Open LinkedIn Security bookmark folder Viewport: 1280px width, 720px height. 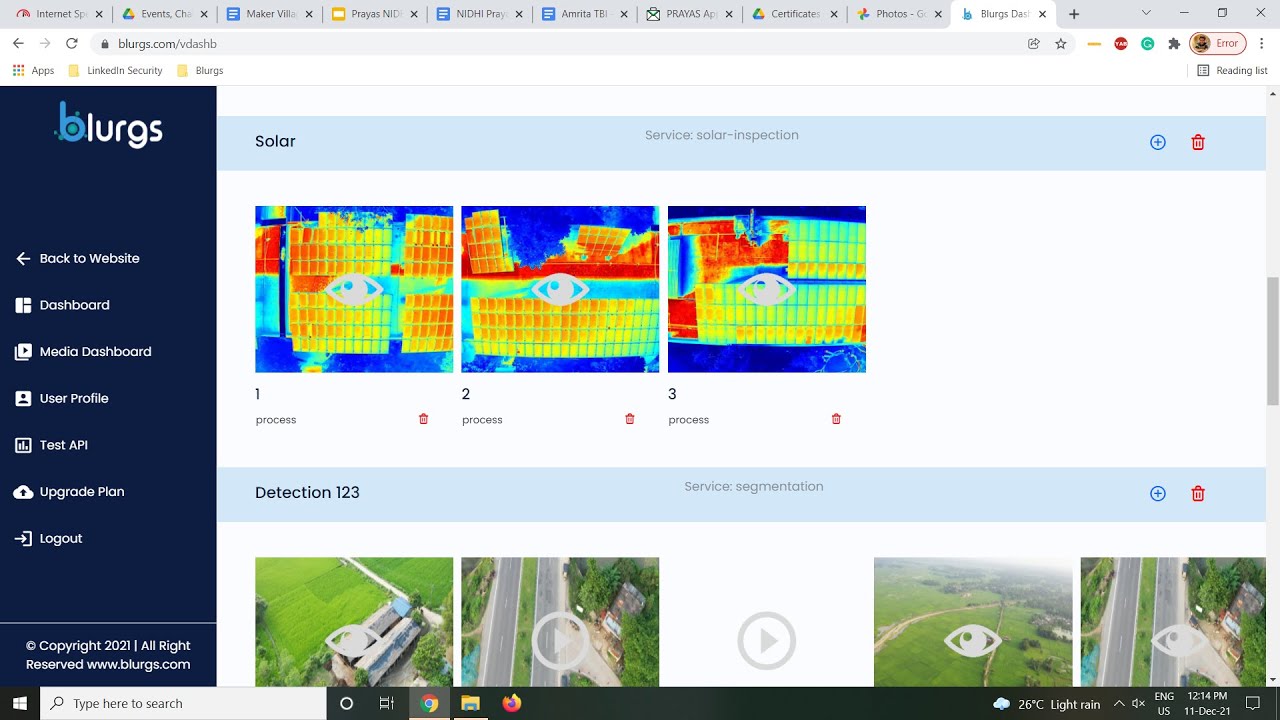pyautogui.click(x=115, y=71)
